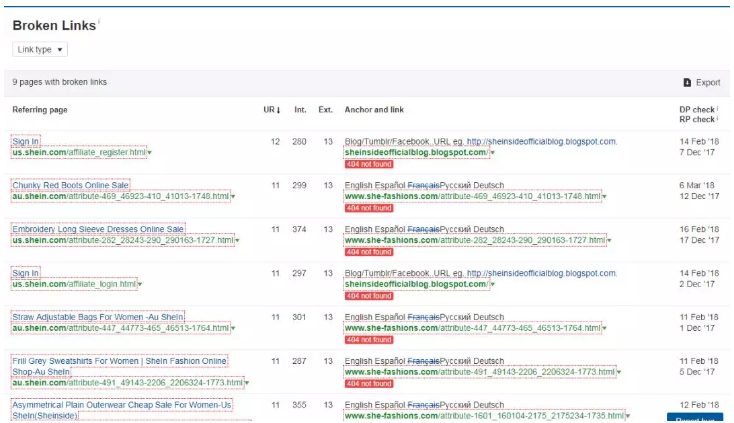Image resolution: width=734 pixels, height=423 pixels.
Task: Open www.she-fashions.com attribute-491 broken link
Action: click(x=479, y=372)
